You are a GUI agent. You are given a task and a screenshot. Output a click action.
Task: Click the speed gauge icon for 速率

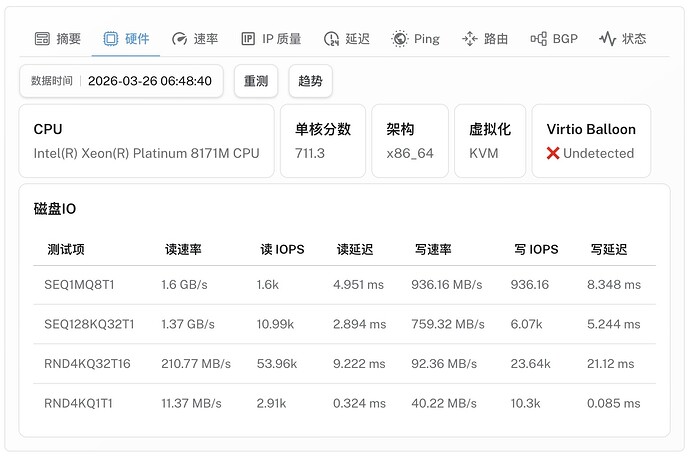(180, 39)
